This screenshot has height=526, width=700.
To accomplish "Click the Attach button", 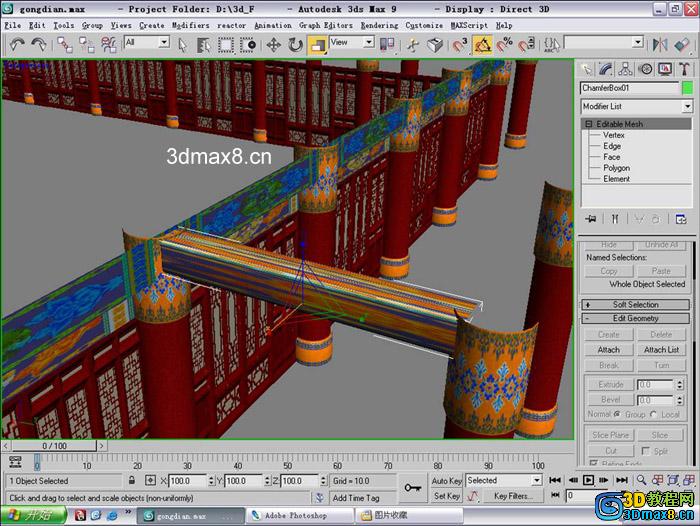I will 608,350.
